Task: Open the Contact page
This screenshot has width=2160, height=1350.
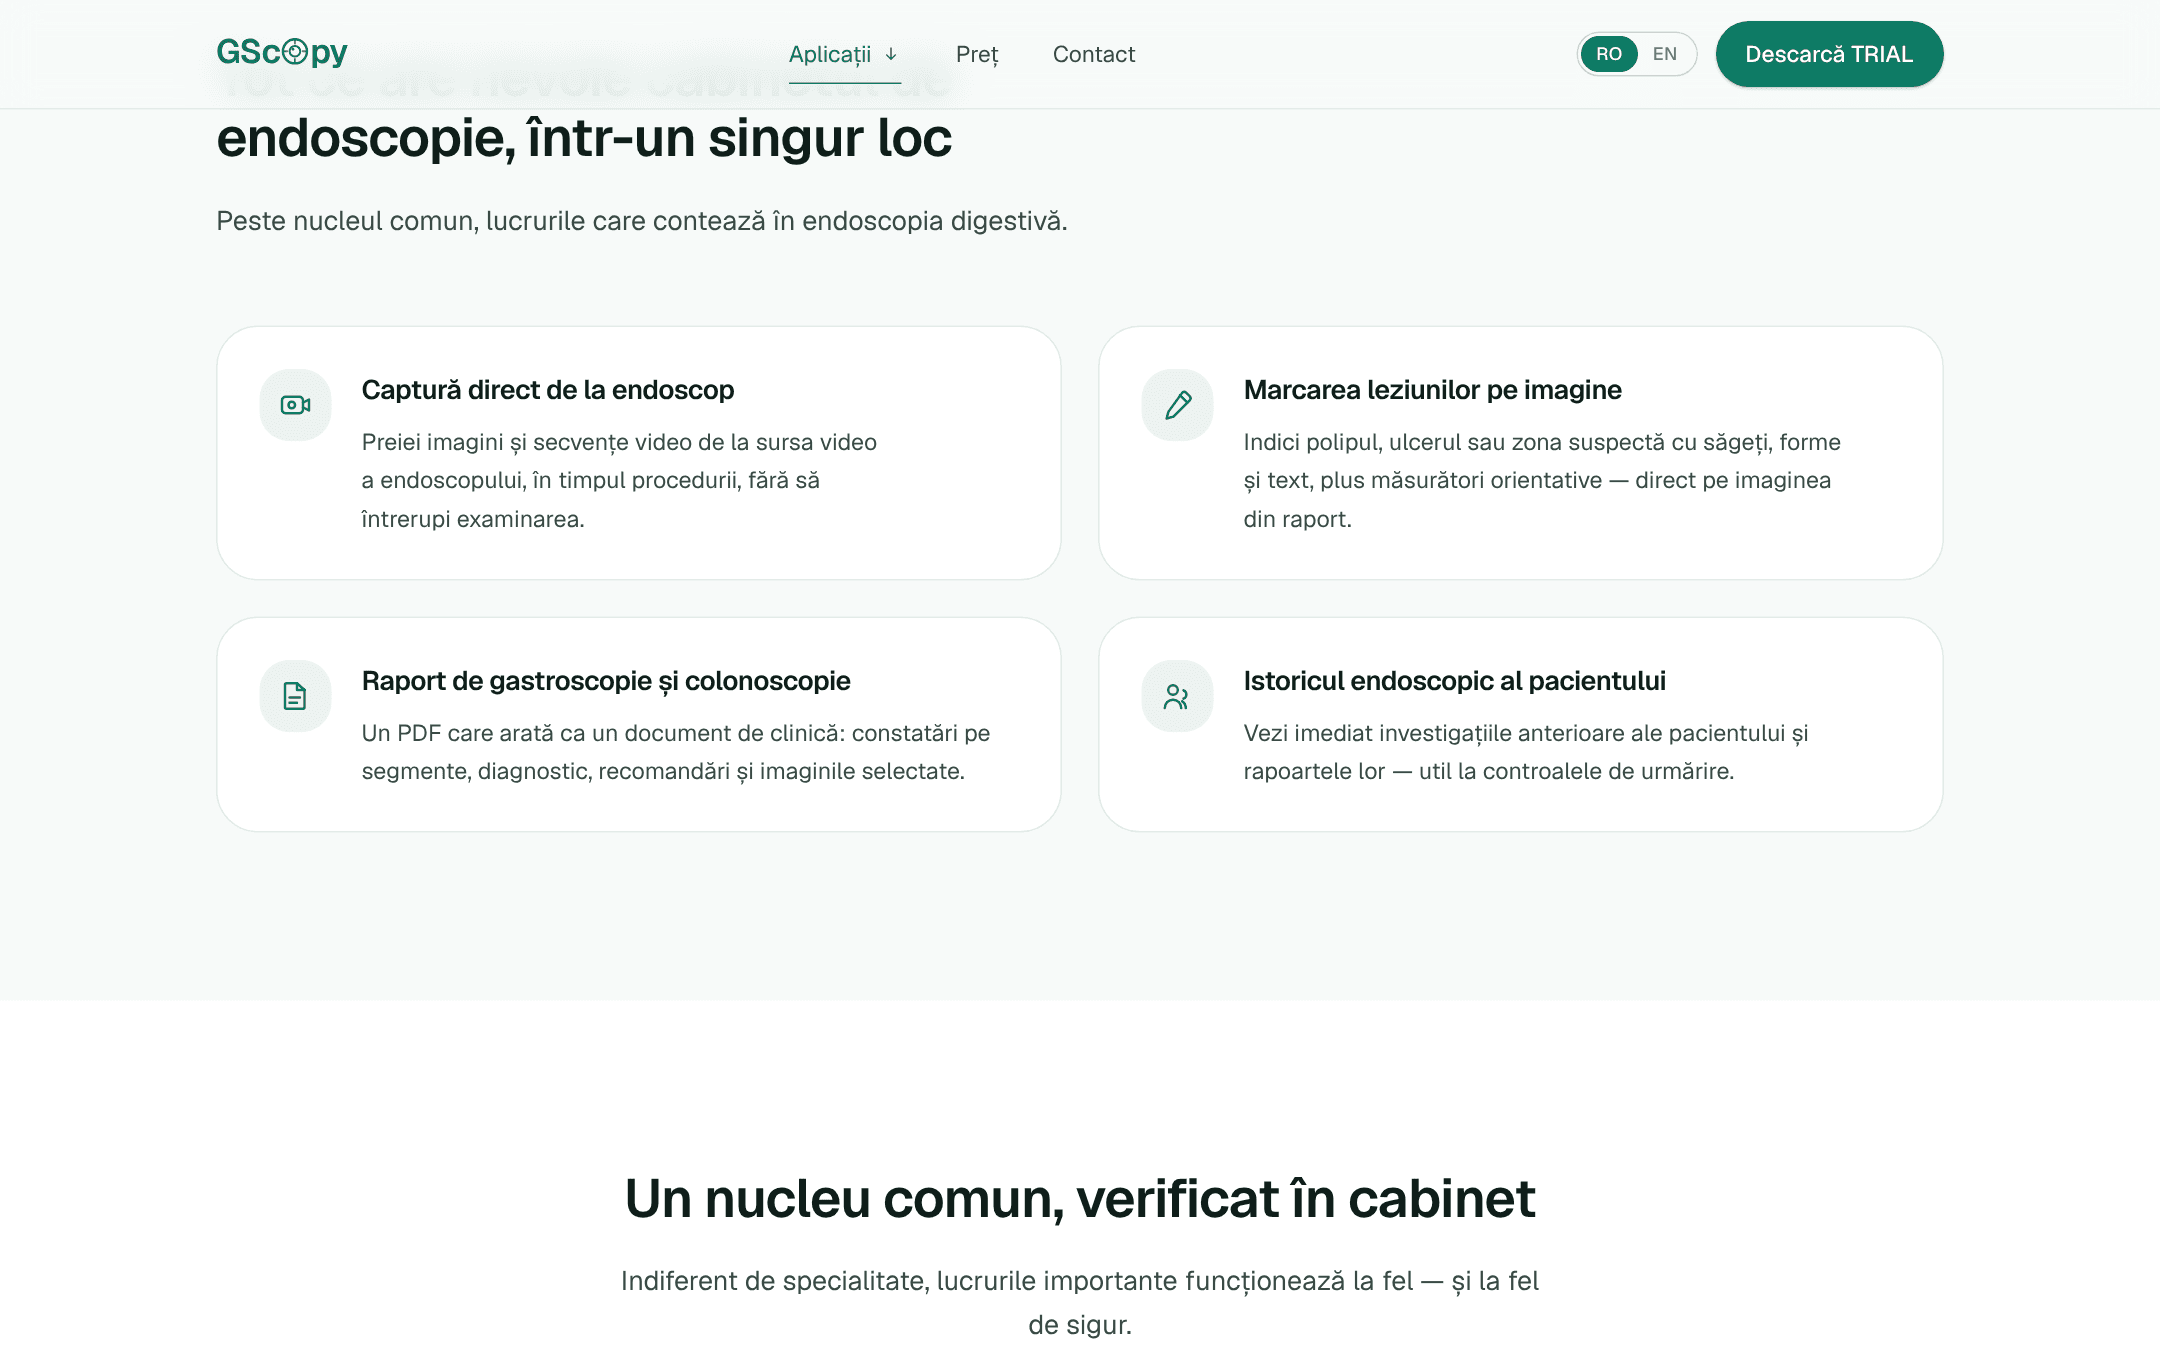Action: coord(1093,54)
